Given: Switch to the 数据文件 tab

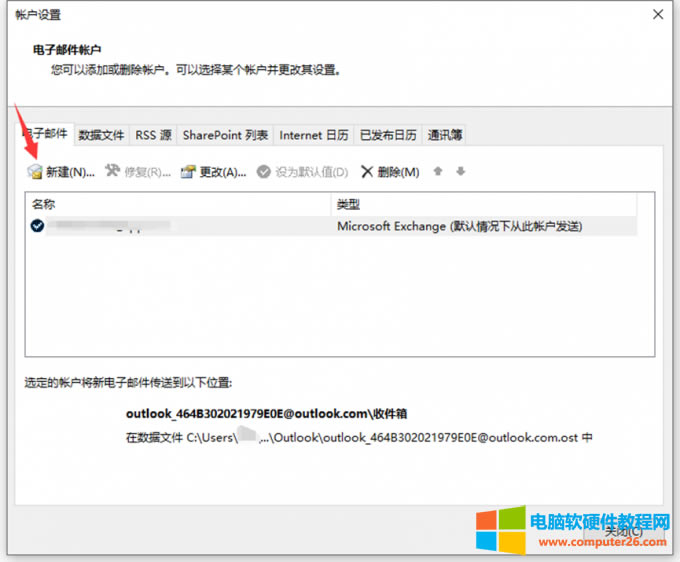Looking at the screenshot, I should coord(101,135).
